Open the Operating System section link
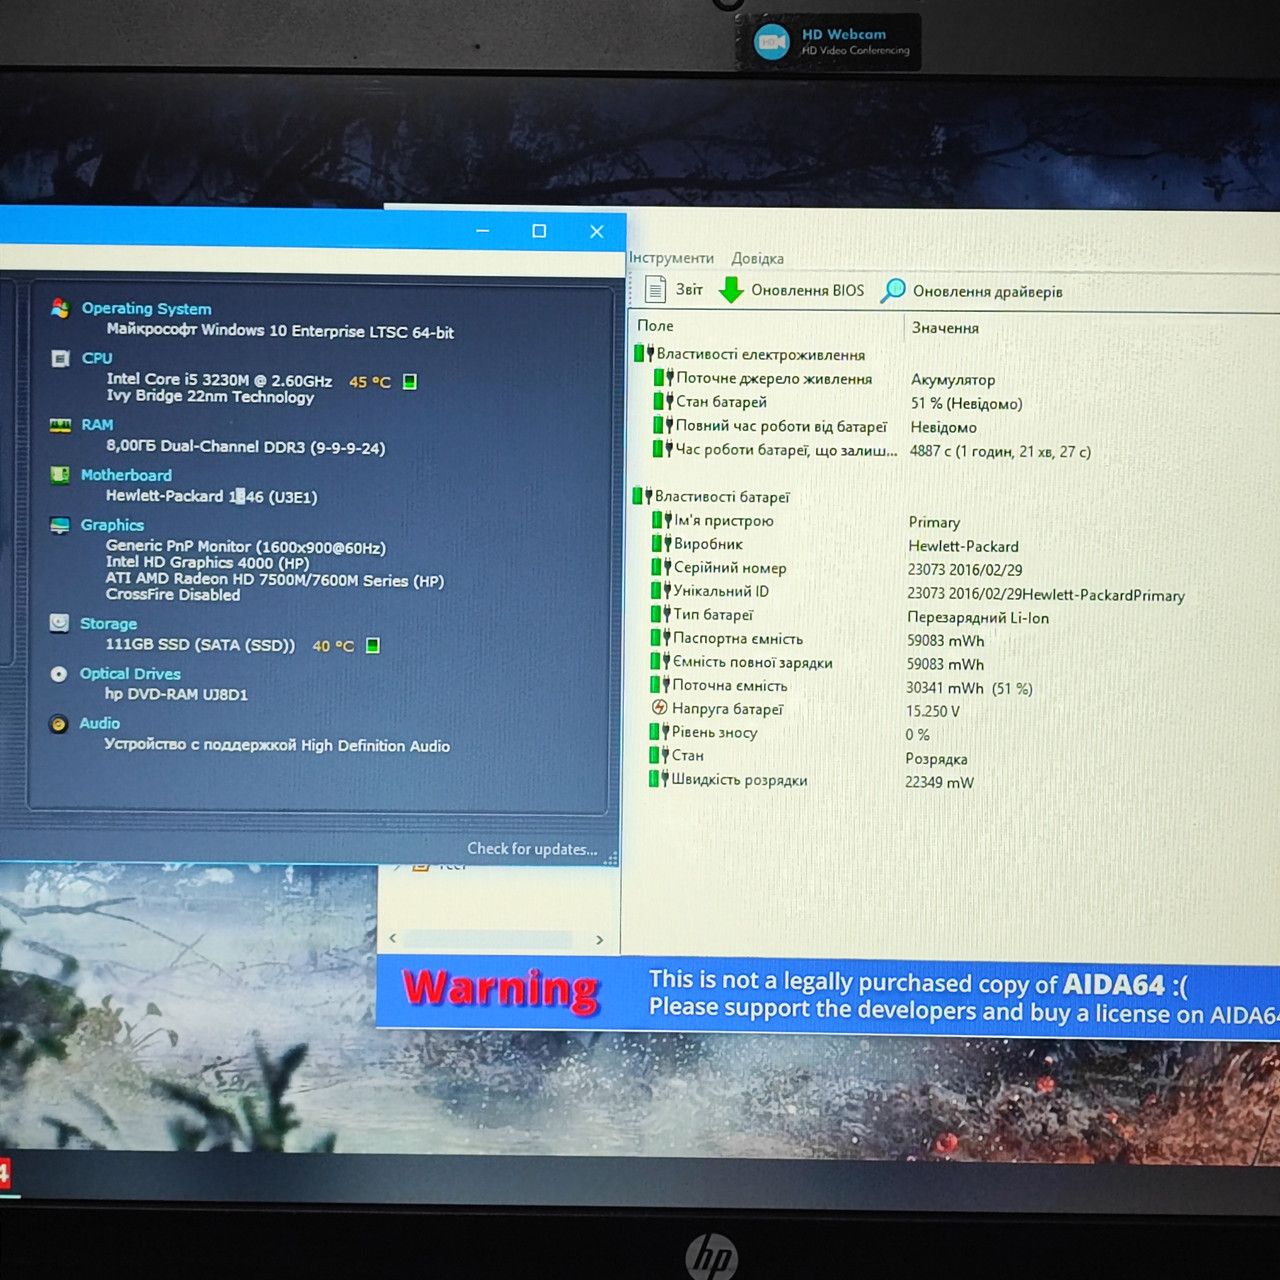The width and height of the screenshot is (1280, 1280). (146, 309)
